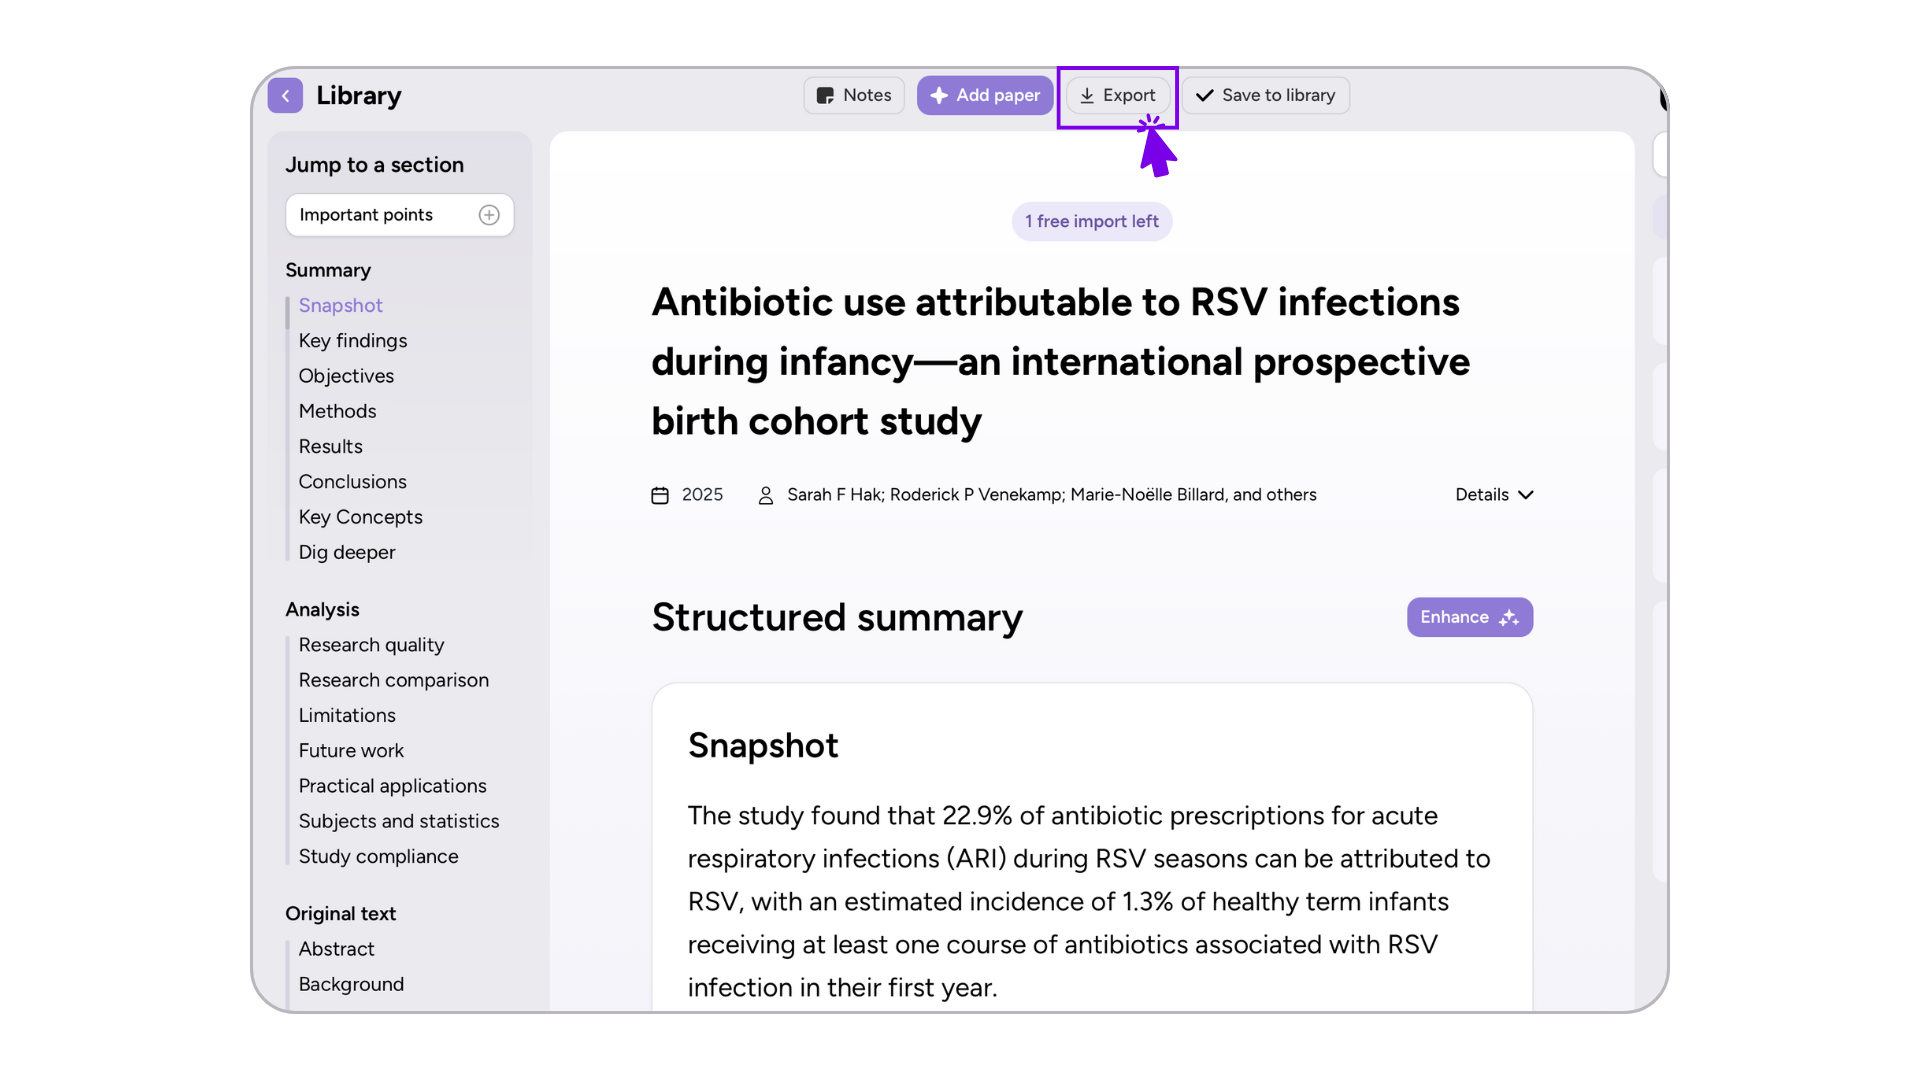Viewport: 1920px width, 1080px height.
Task: Click the back arrow beside Library
Action: coord(285,96)
